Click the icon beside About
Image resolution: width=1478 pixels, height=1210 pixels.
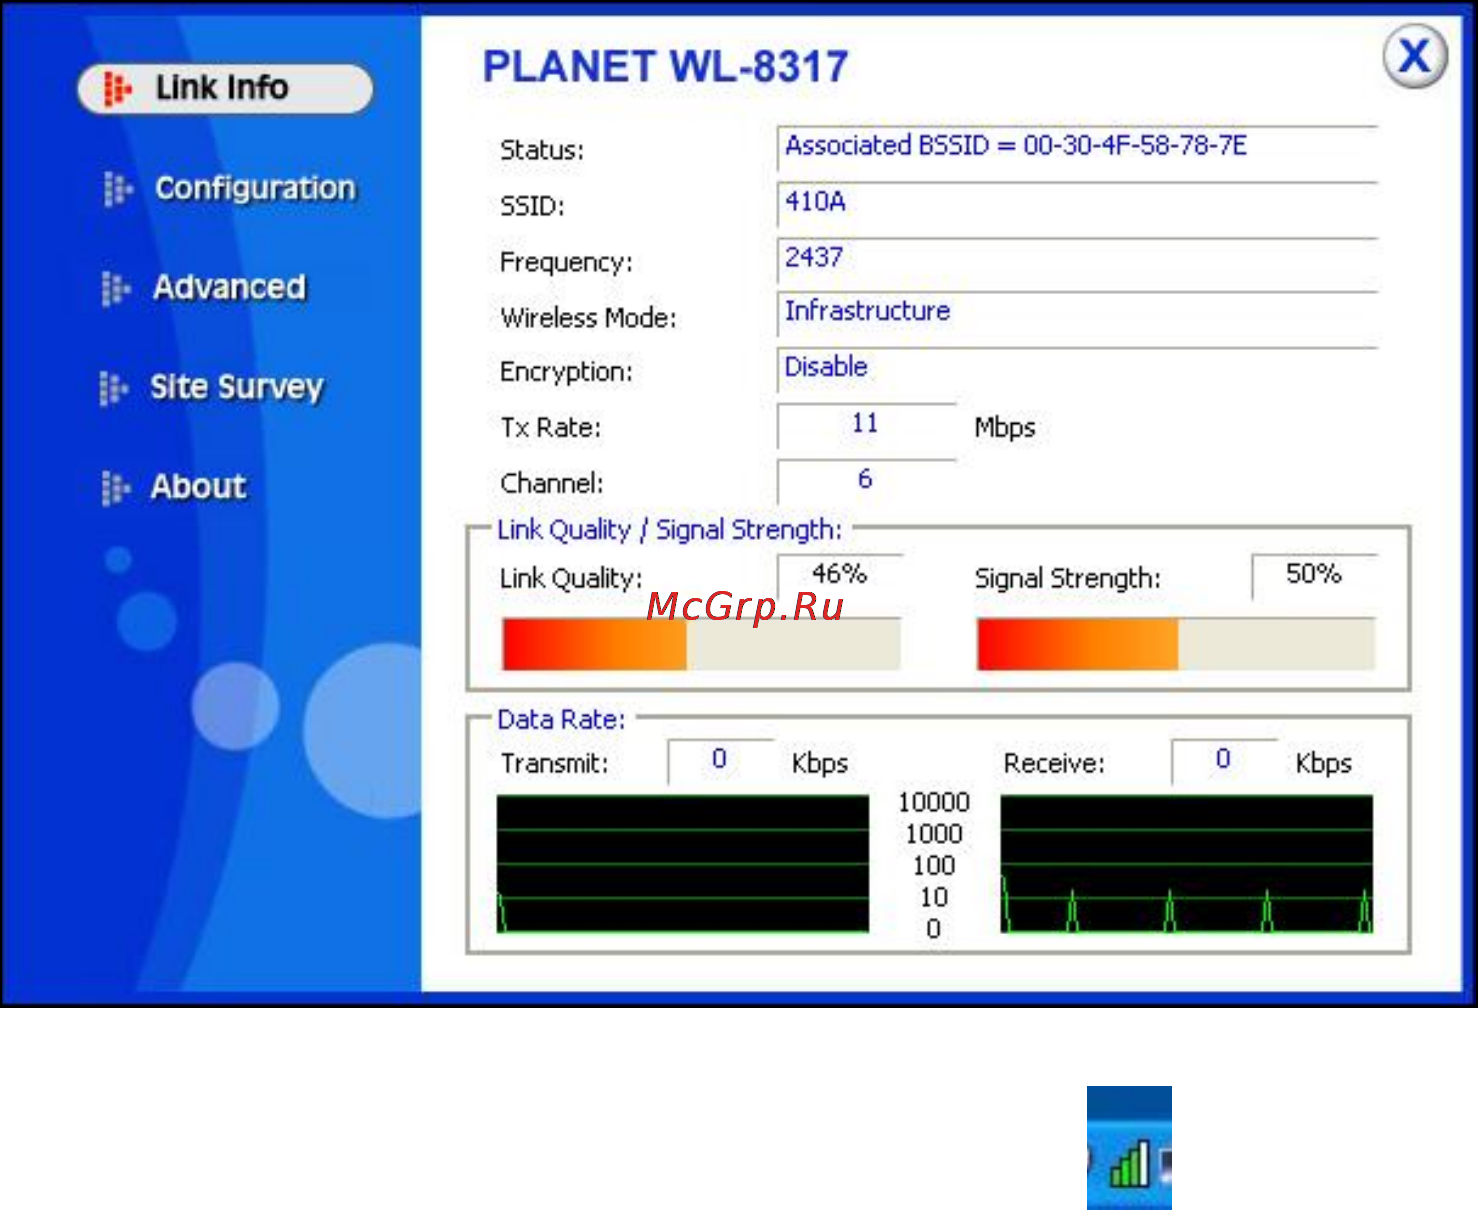115,488
